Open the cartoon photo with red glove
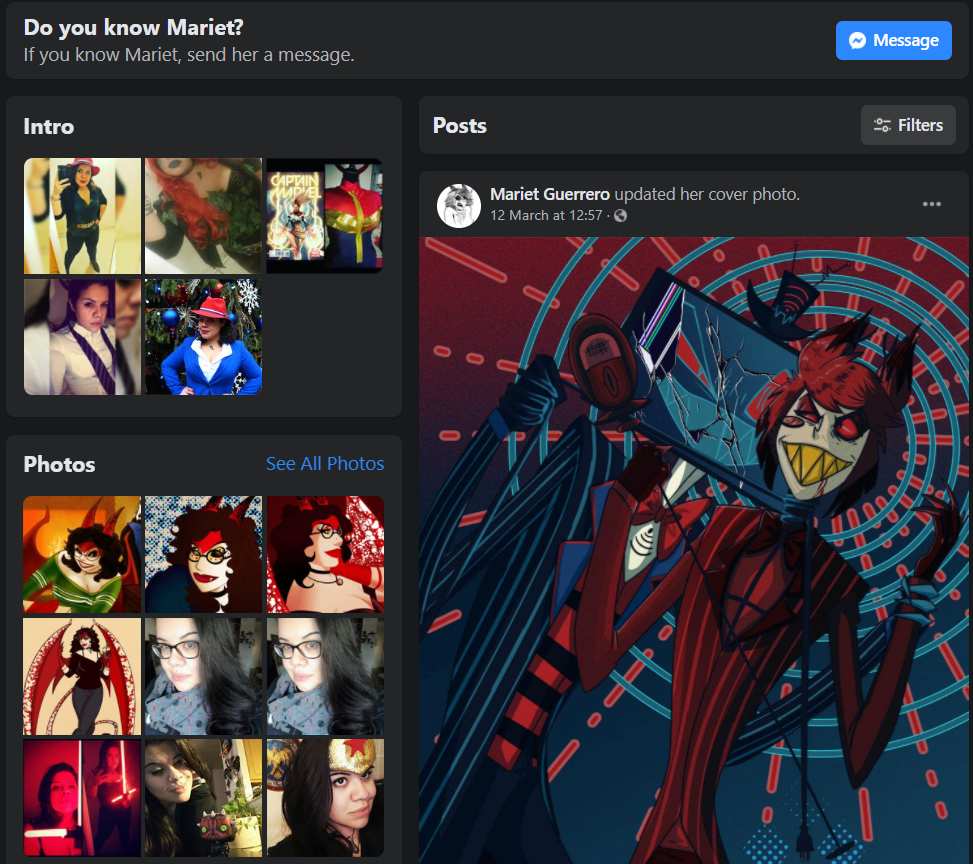The image size is (973, 864). coord(325,554)
